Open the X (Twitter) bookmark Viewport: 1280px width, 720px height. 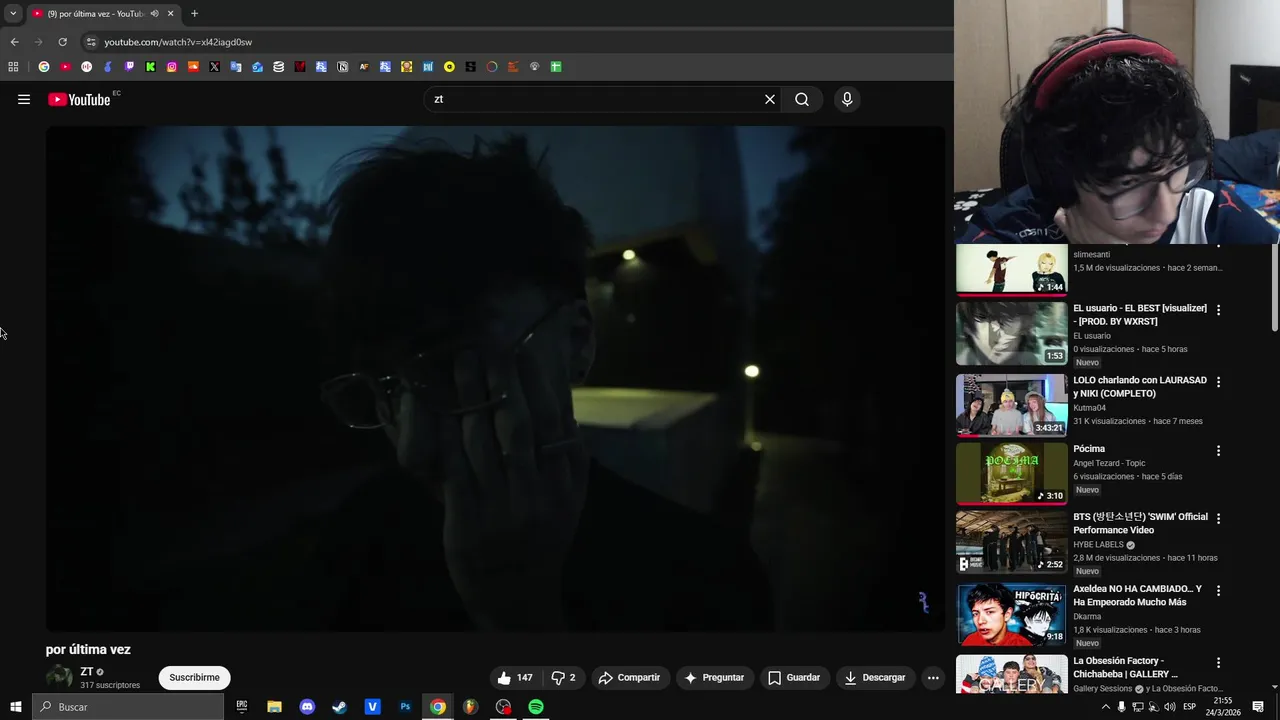[214, 67]
